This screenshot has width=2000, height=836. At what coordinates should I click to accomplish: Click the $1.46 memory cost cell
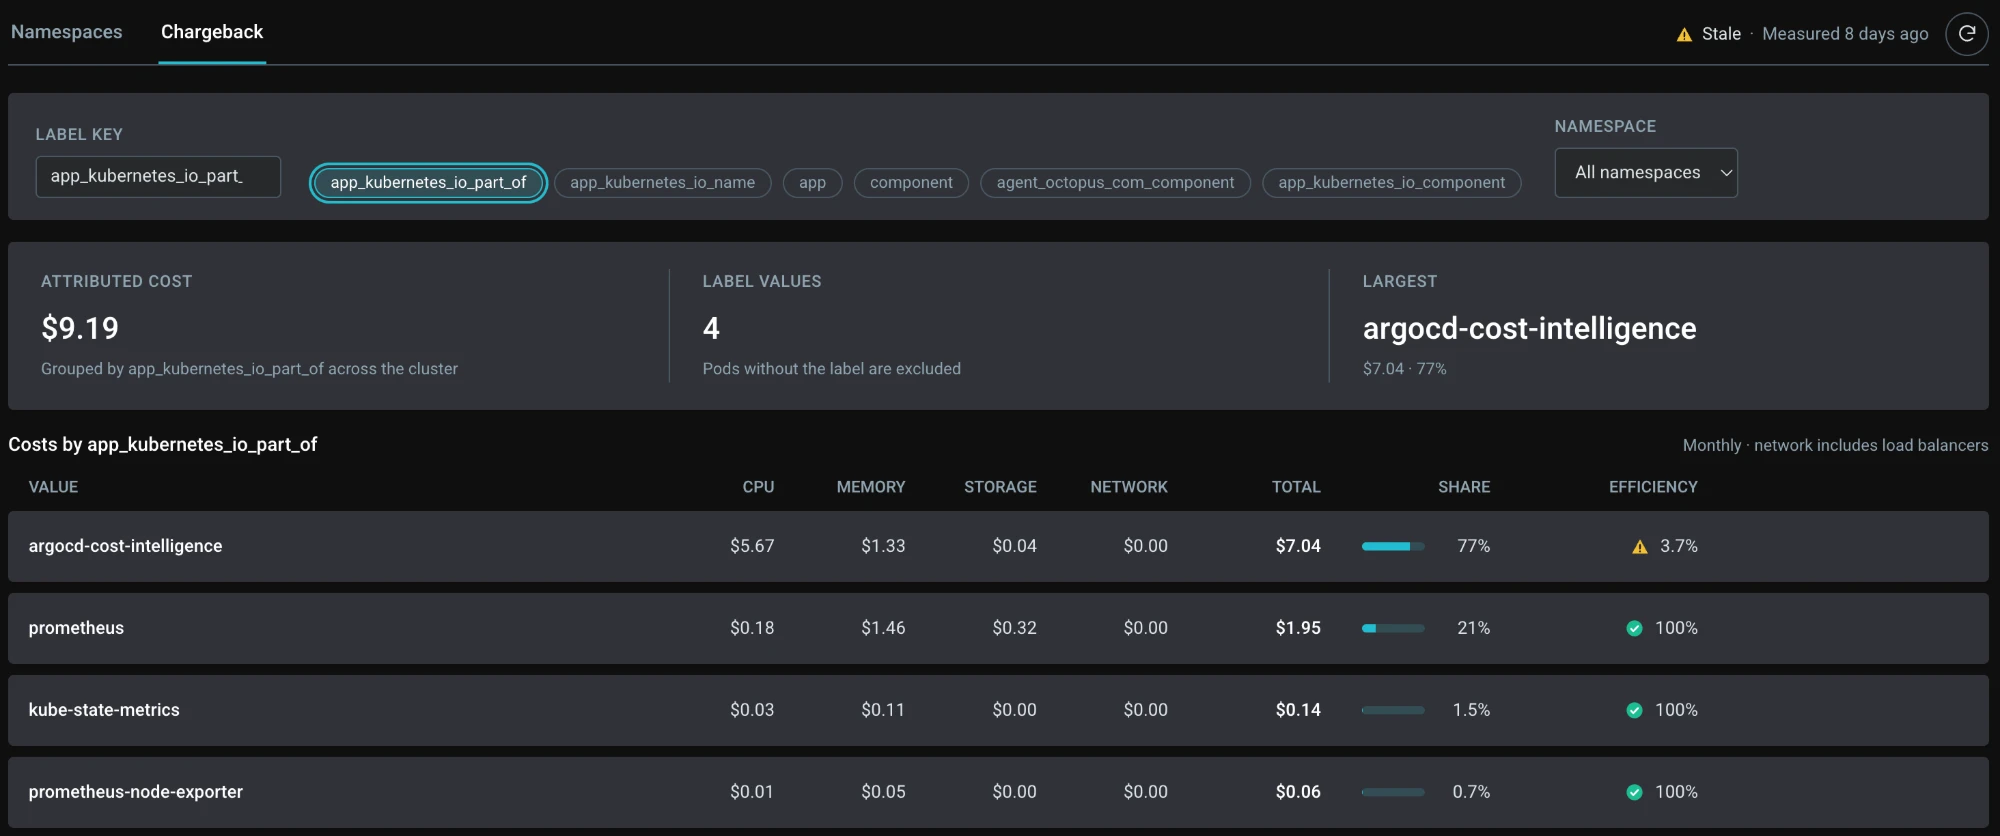click(x=883, y=628)
